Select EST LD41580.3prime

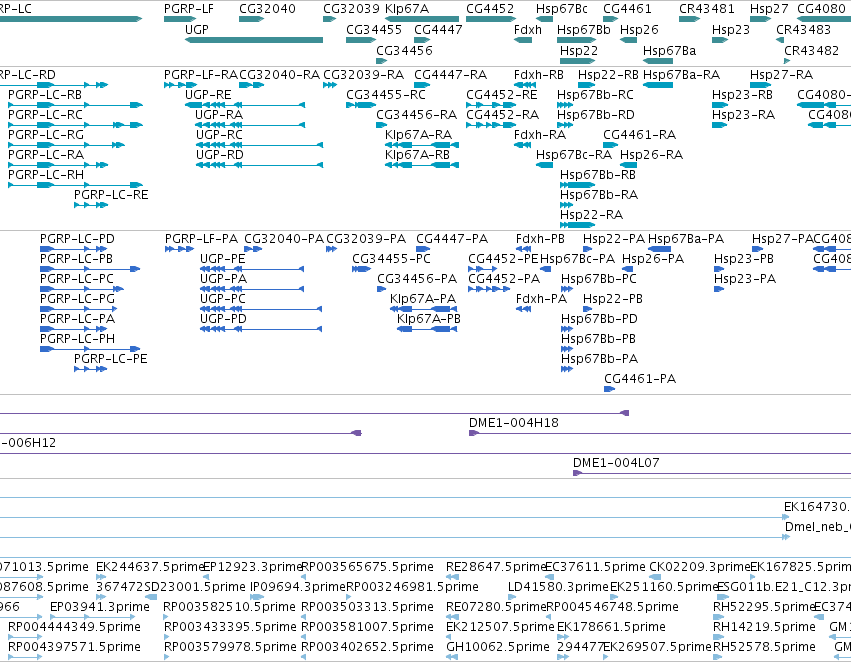(512, 597)
